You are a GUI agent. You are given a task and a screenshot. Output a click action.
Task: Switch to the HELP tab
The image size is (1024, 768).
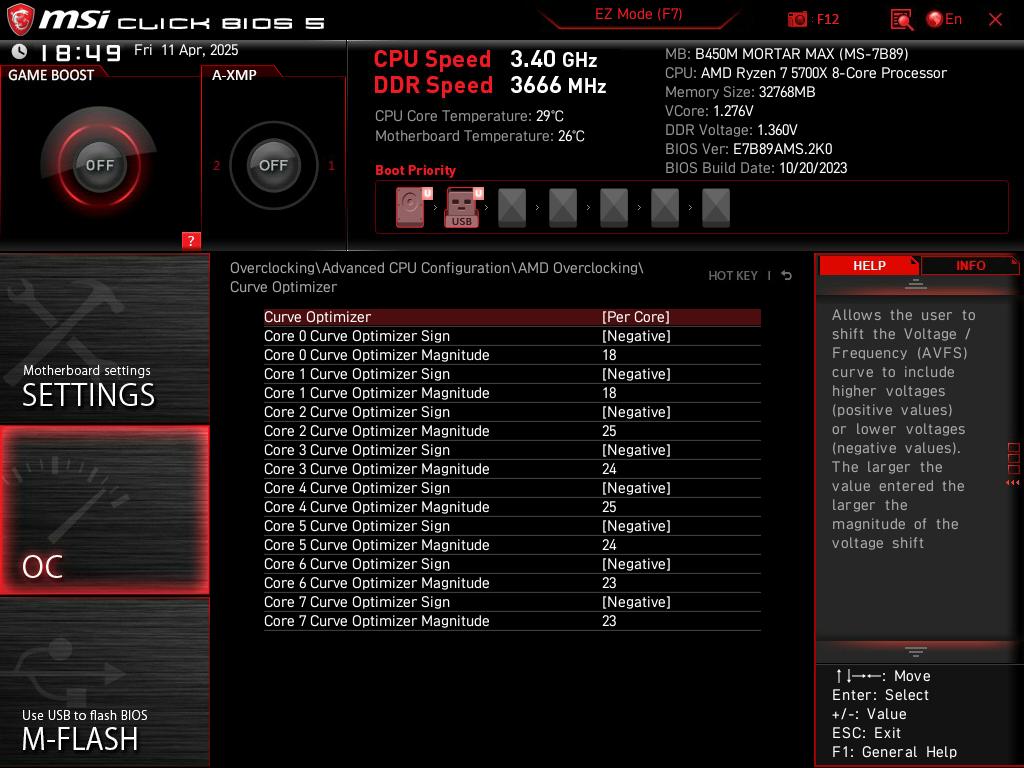869,266
